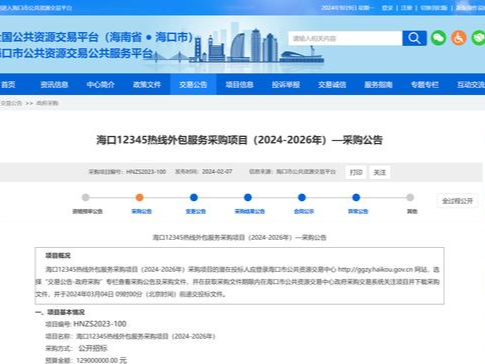485x364 pixels.
Task: Click the 注册 register link
Action: click(x=406, y=8)
